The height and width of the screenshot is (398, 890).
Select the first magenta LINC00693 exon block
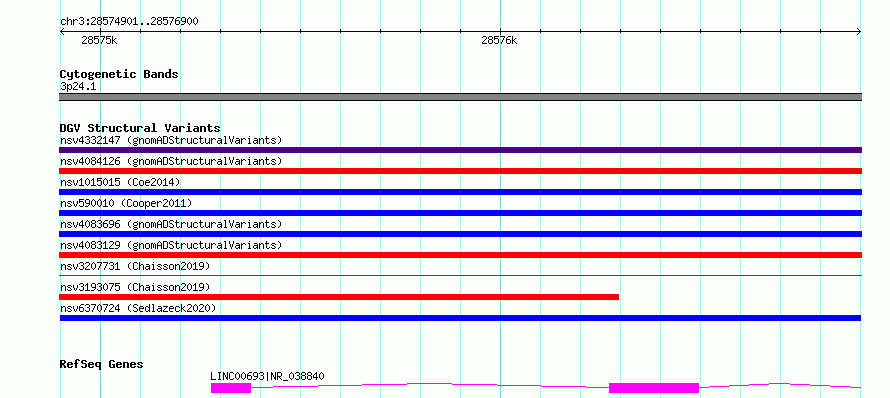tap(230, 388)
